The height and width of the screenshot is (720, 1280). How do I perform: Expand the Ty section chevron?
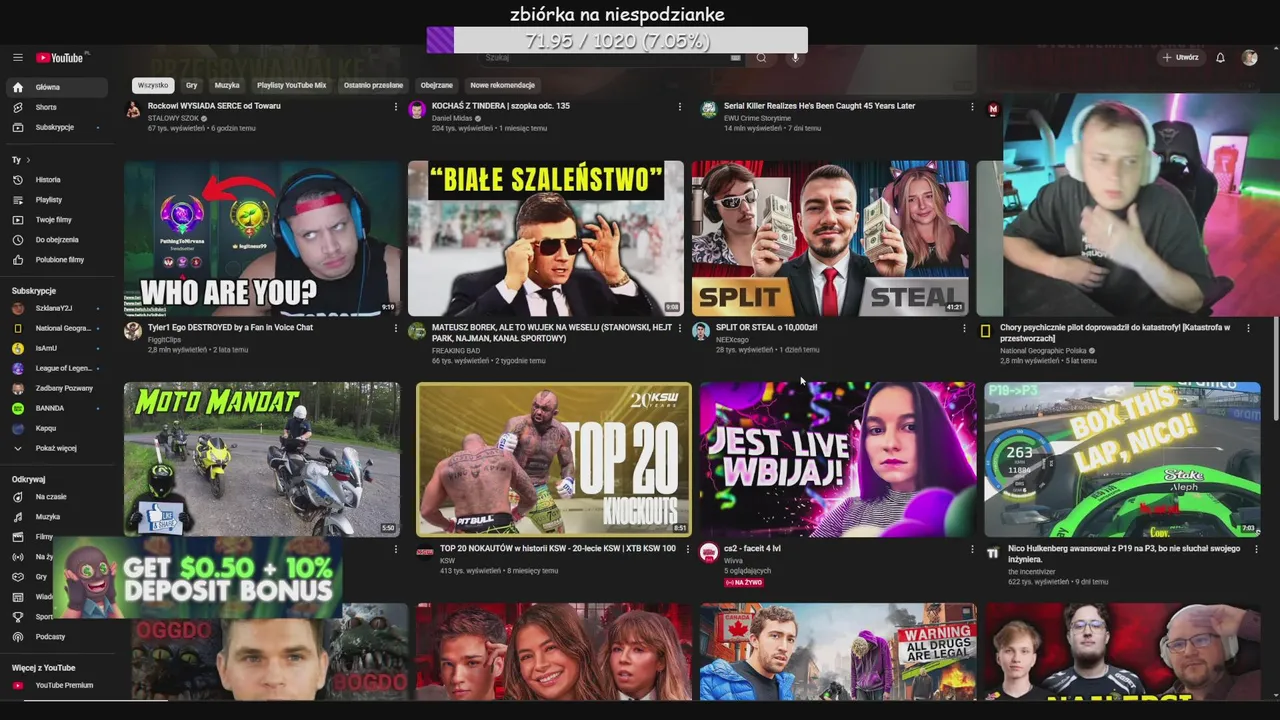pyautogui.click(x=28, y=160)
